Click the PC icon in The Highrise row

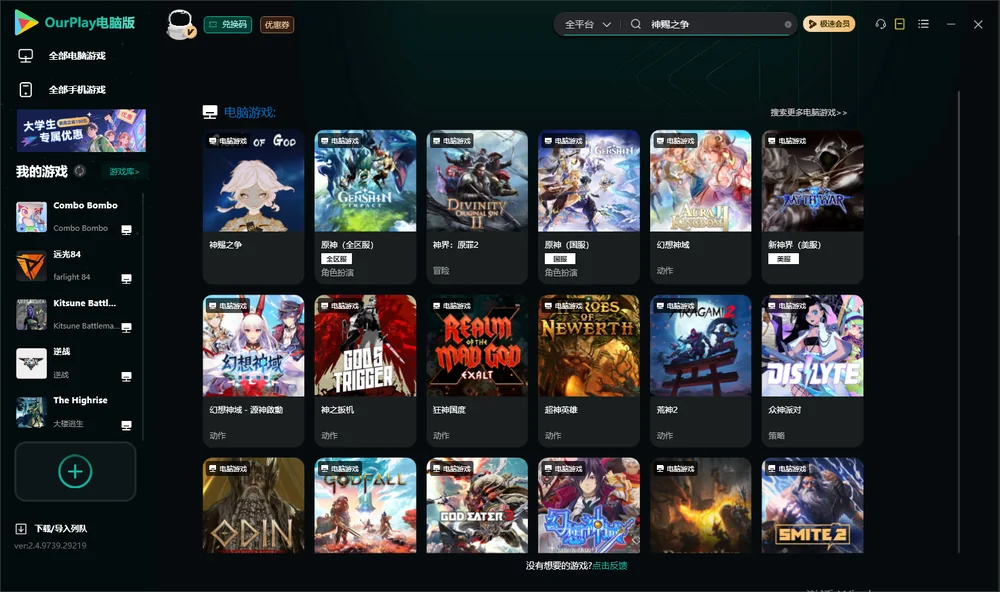click(126, 426)
